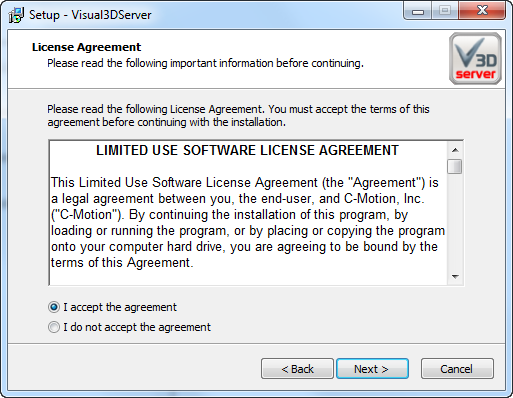The width and height of the screenshot is (513, 398).
Task: Select the 'I accept the agreement' radio button
Action: pos(54,307)
